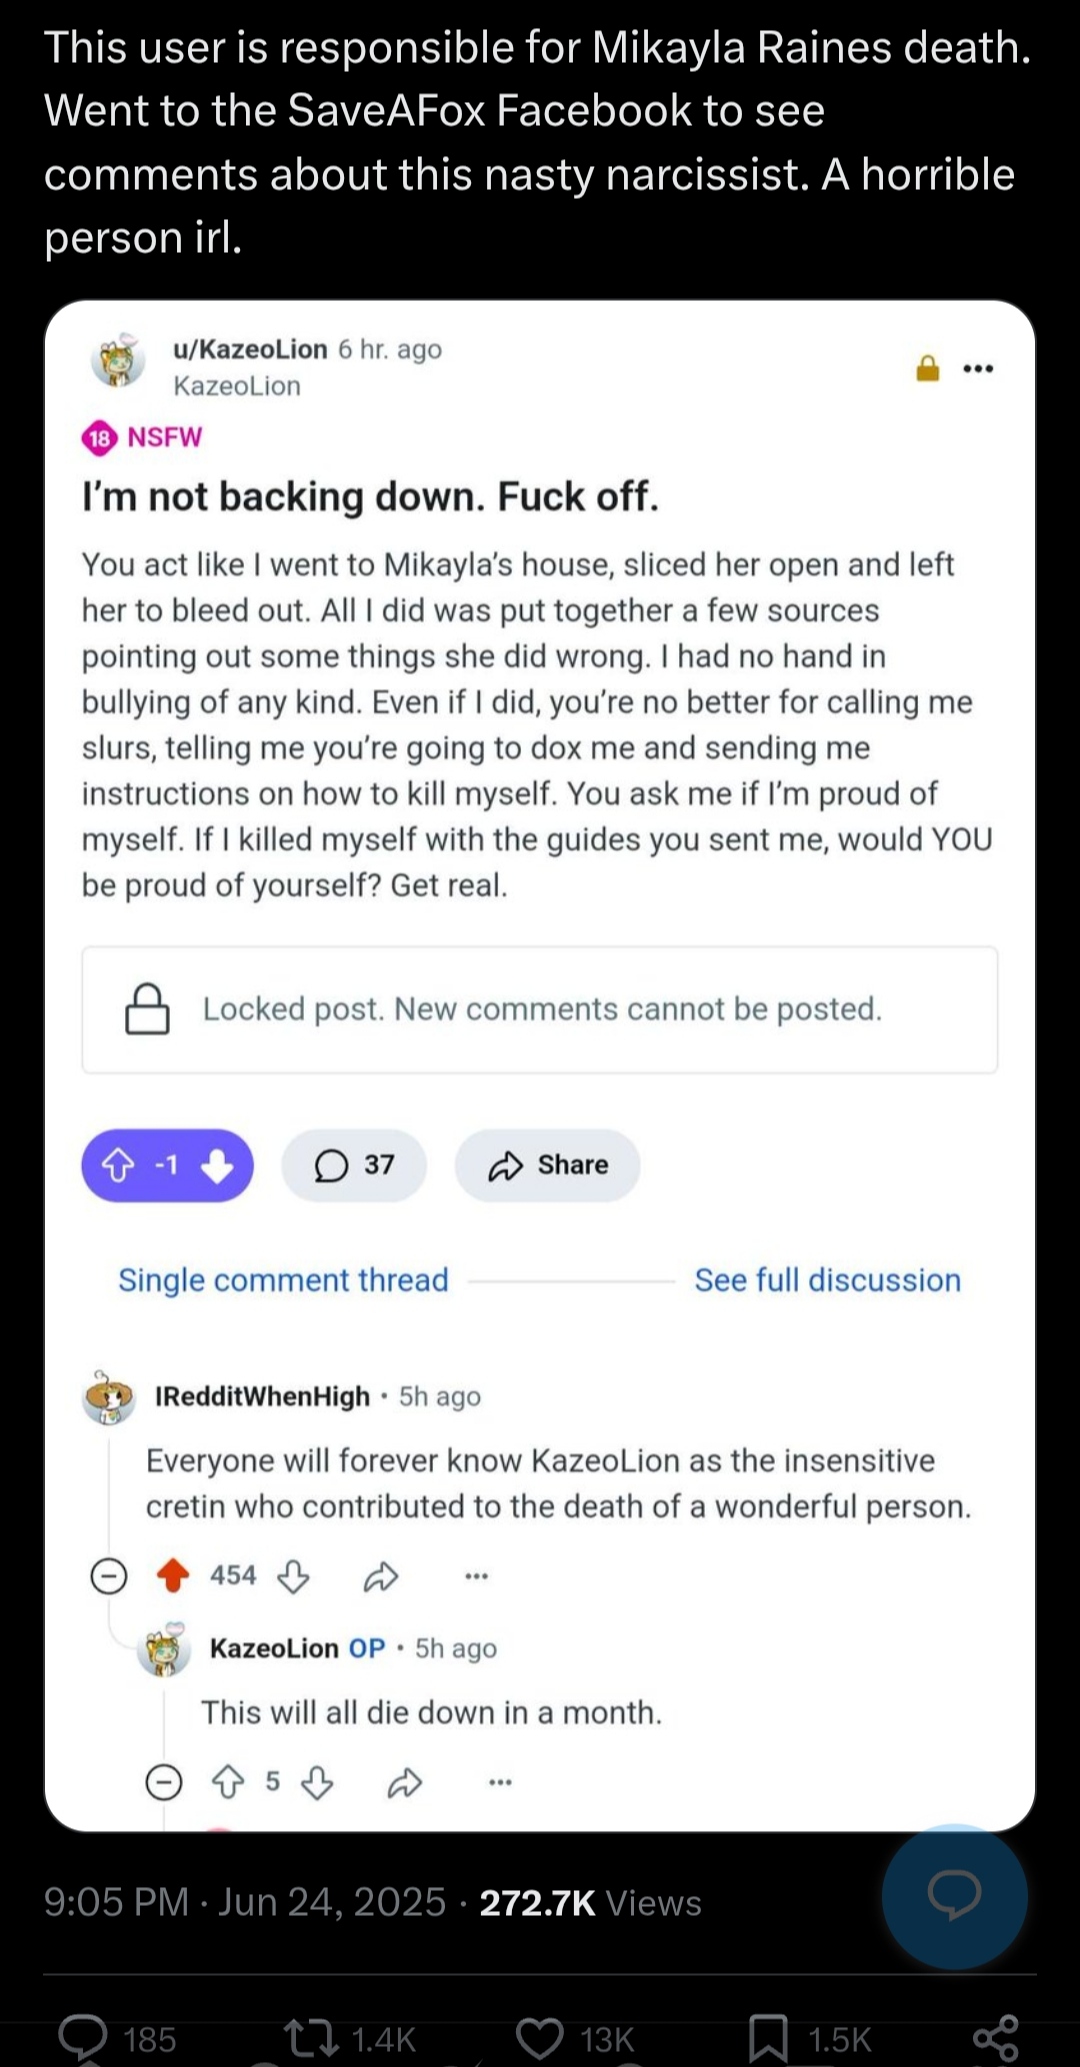Open the three-dot menu on the Reddit post
Viewport: 1080px width, 2067px height.
tap(977, 369)
